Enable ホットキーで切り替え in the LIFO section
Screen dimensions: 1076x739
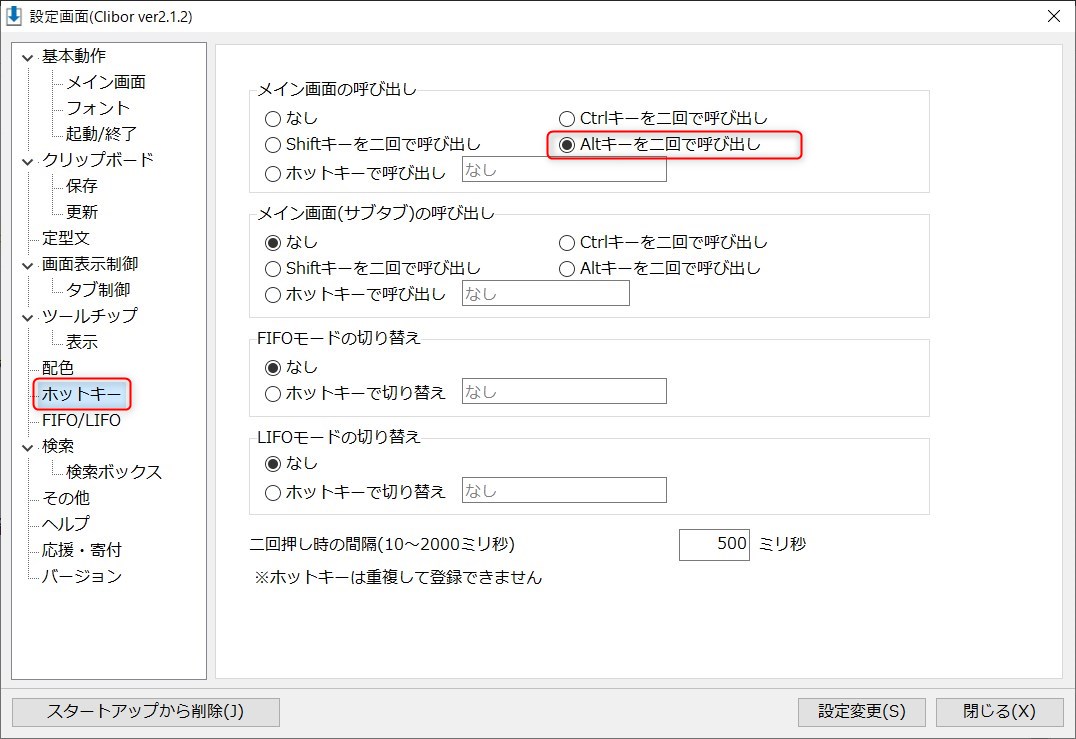(273, 489)
